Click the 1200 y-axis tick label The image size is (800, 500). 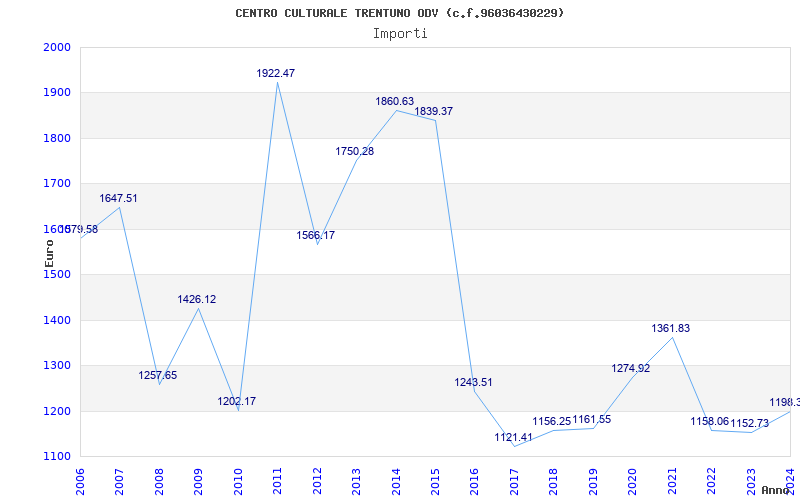pos(57,411)
